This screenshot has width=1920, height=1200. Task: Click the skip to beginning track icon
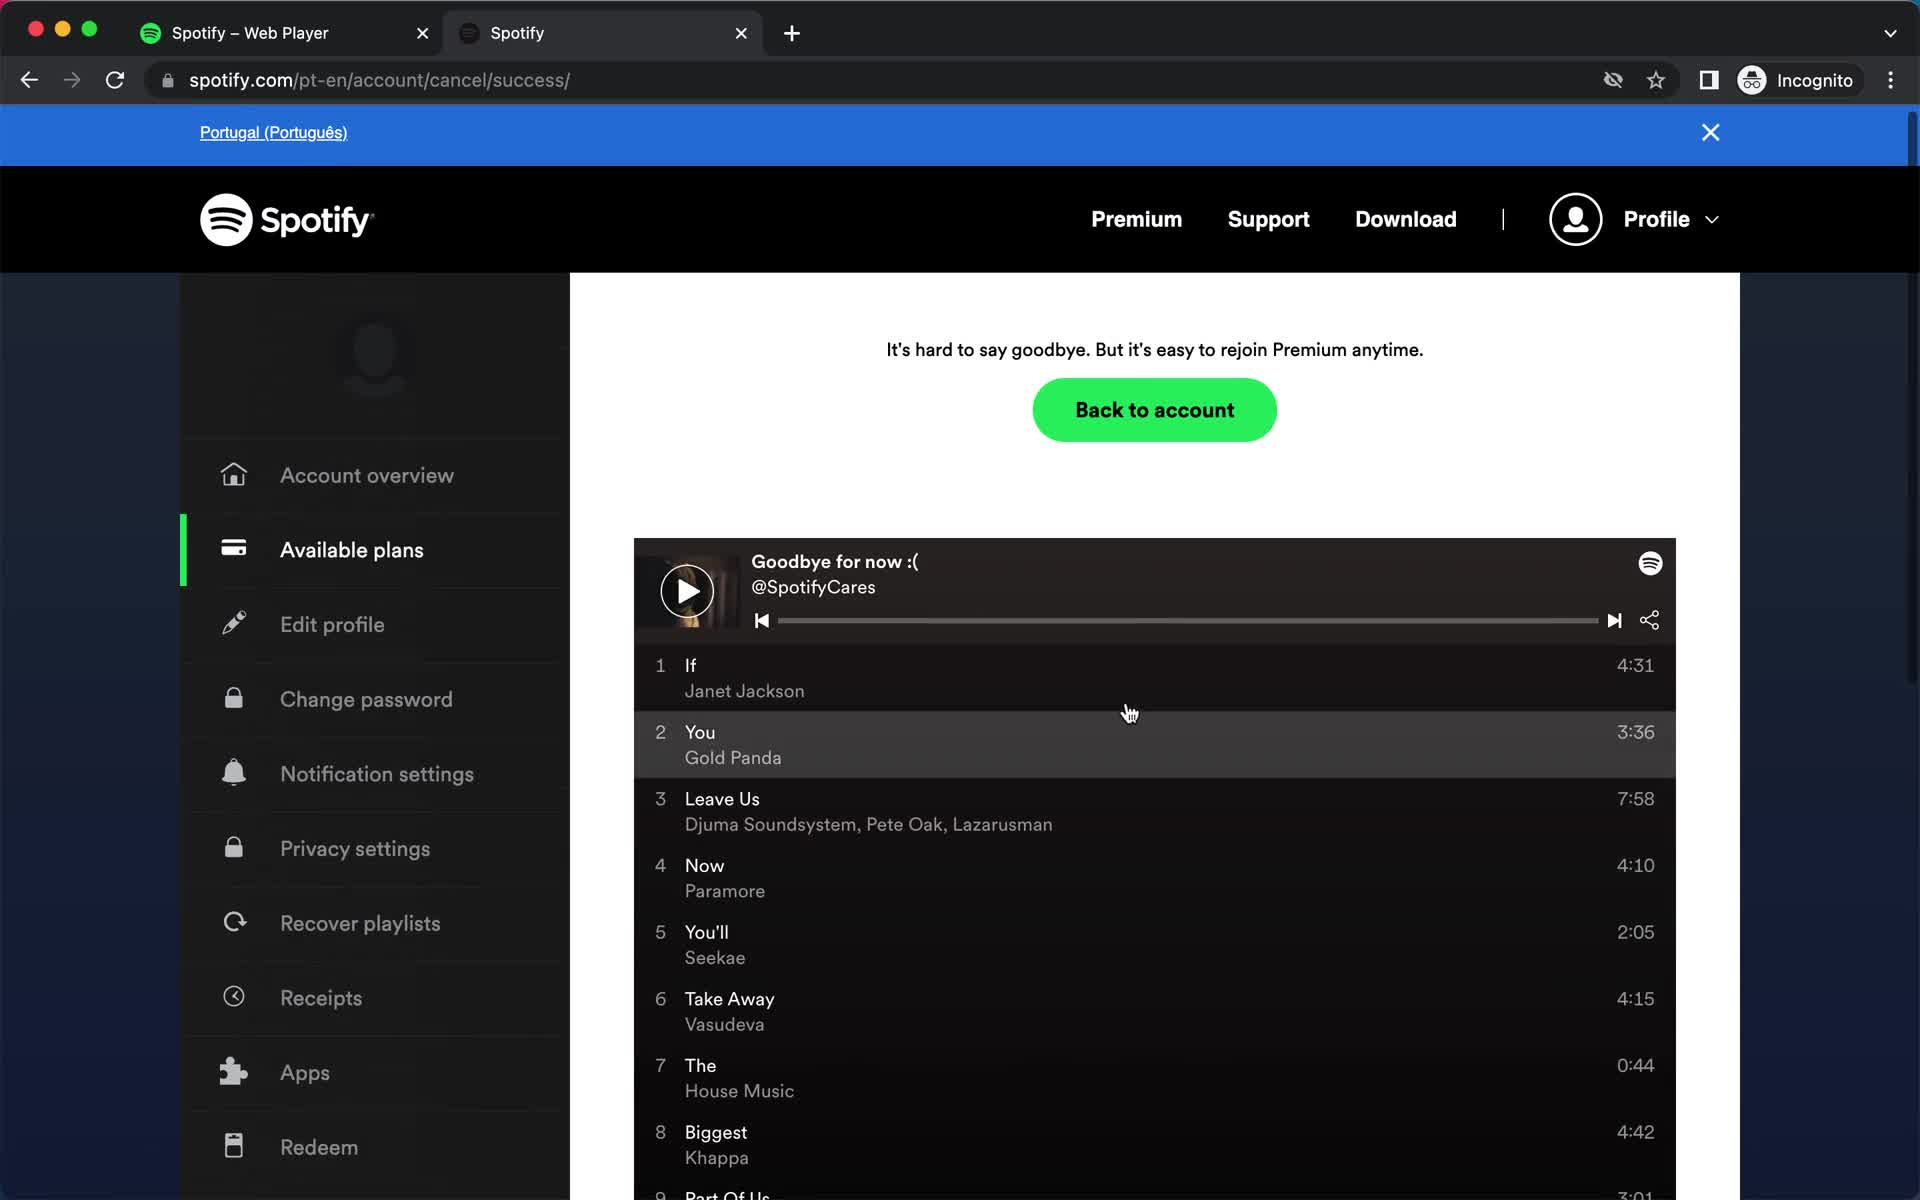762,619
